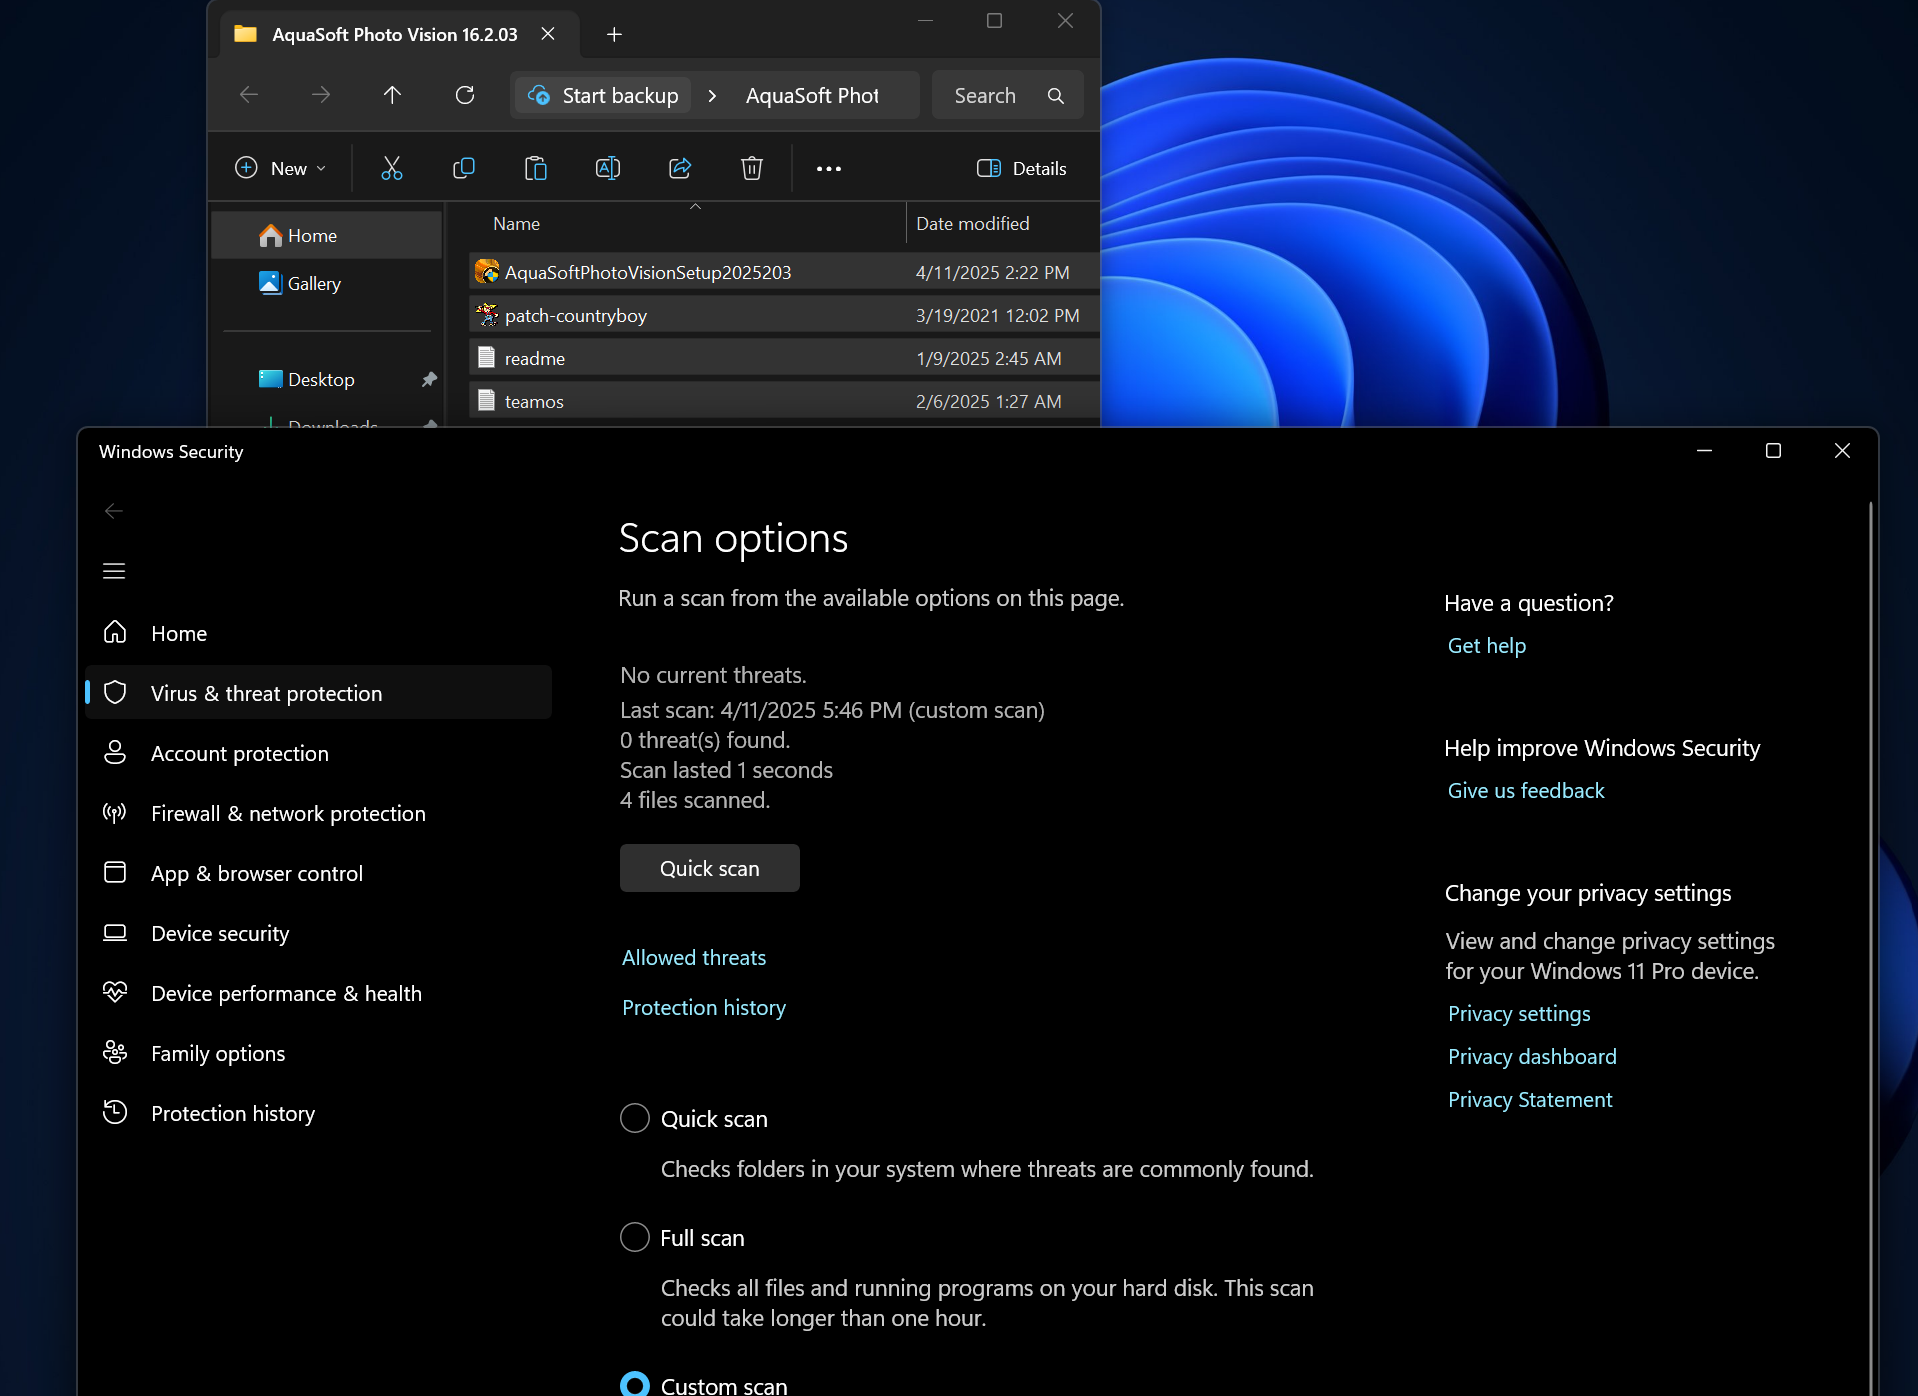Maximize the Windows Security window
The height and width of the screenshot is (1396, 1918).
tap(1773, 451)
